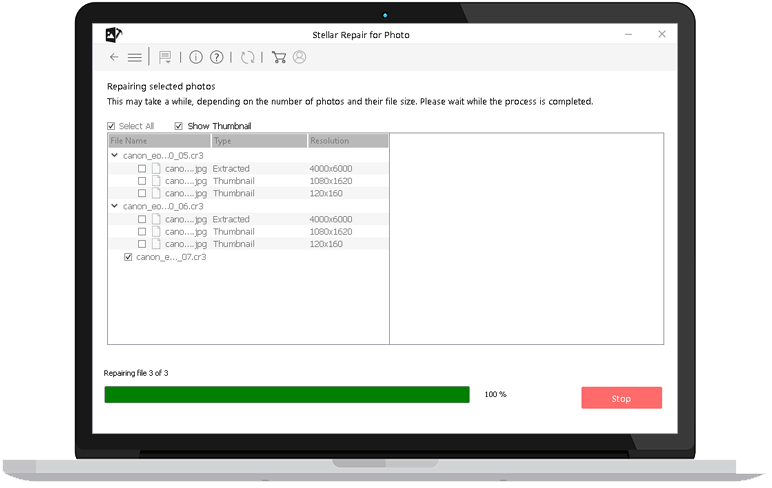
Task: Click the file icon of Extracted row under _05.cr3
Action: (x=156, y=168)
